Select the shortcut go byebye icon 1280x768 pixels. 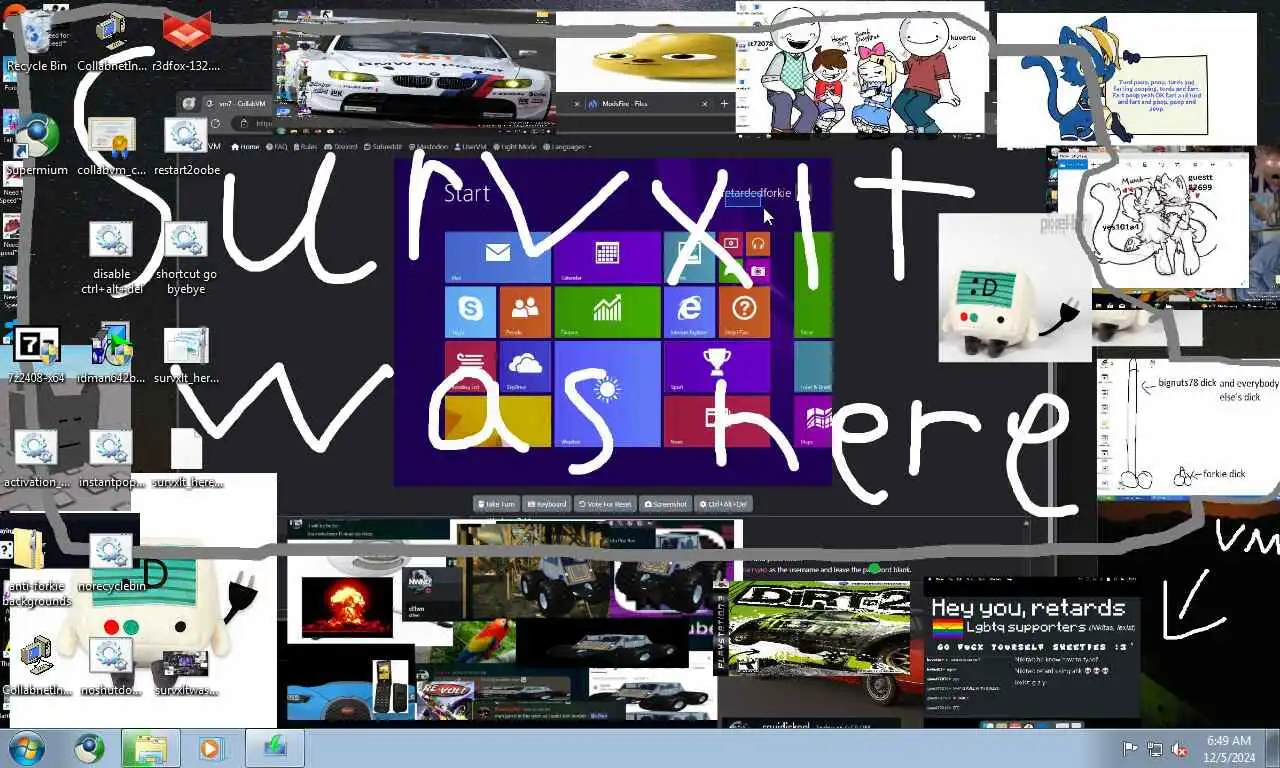tap(186, 258)
